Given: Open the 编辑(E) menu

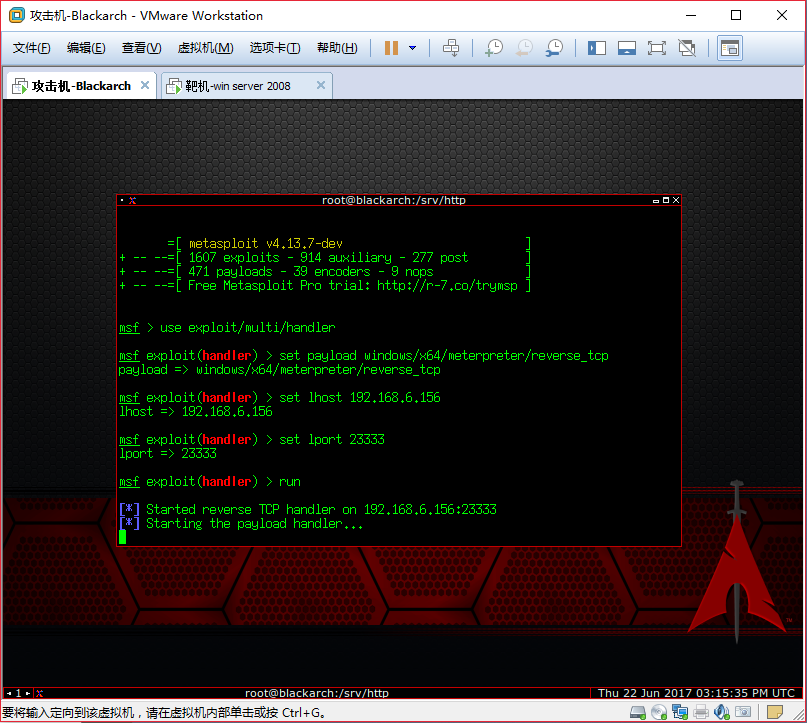Looking at the screenshot, I should 86,48.
